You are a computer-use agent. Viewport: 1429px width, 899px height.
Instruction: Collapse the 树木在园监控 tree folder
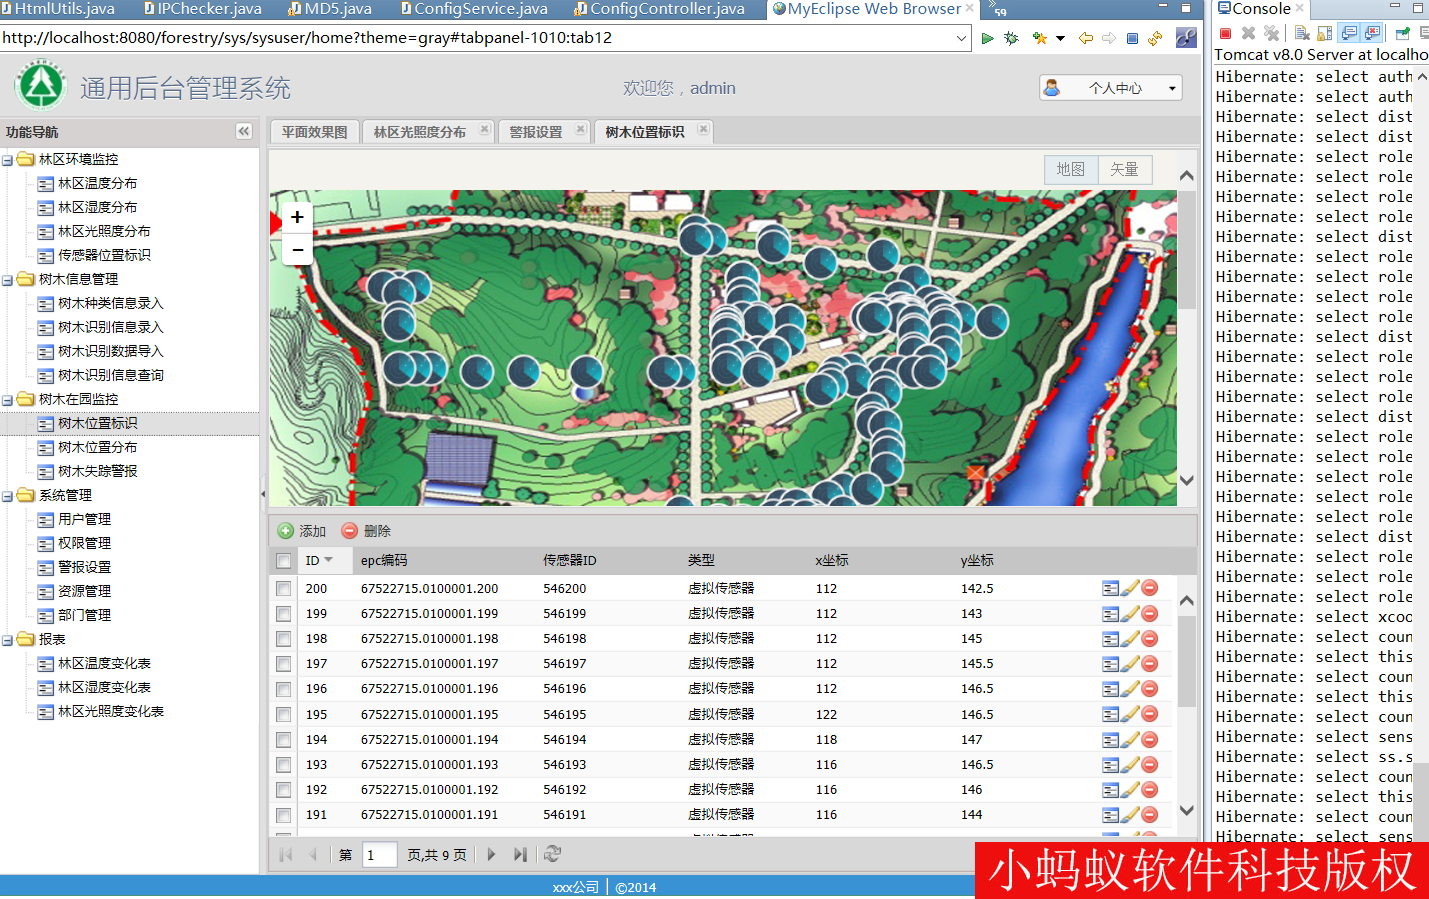coord(7,400)
